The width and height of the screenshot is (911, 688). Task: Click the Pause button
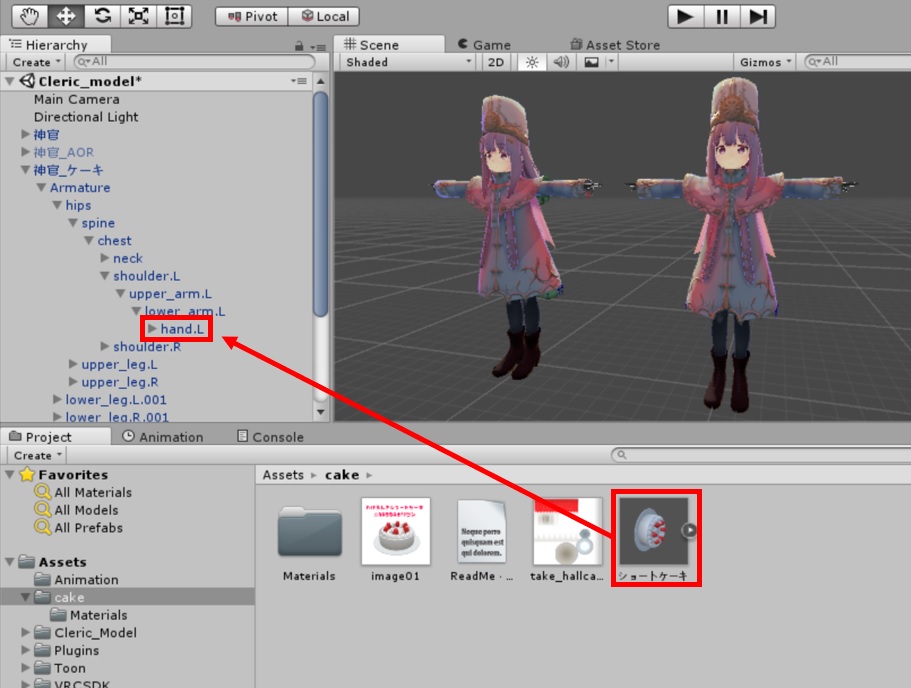point(722,16)
